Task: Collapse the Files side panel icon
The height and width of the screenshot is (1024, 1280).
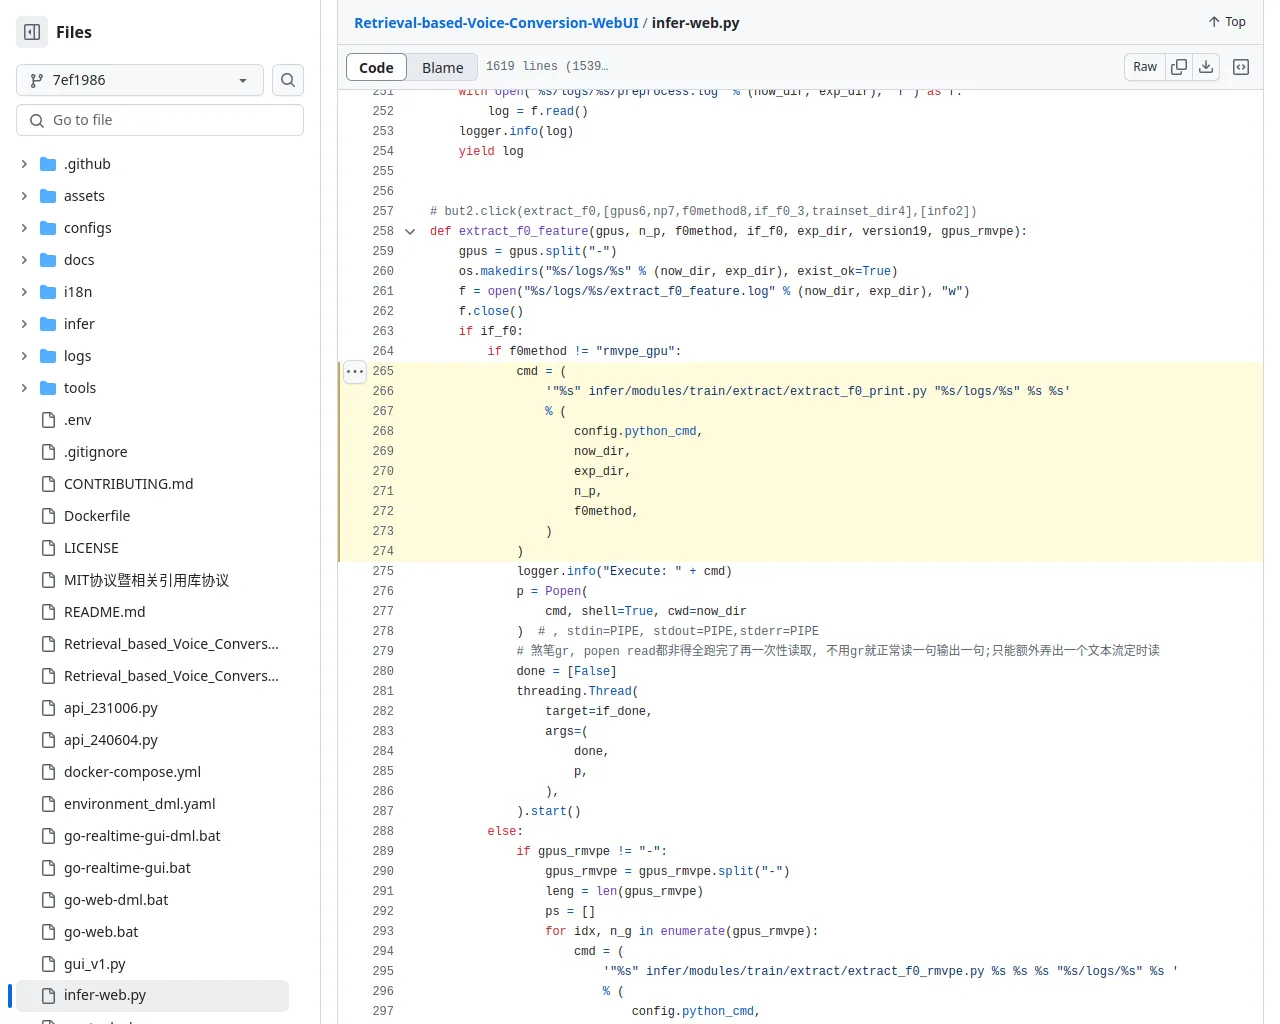Action: tap(32, 32)
